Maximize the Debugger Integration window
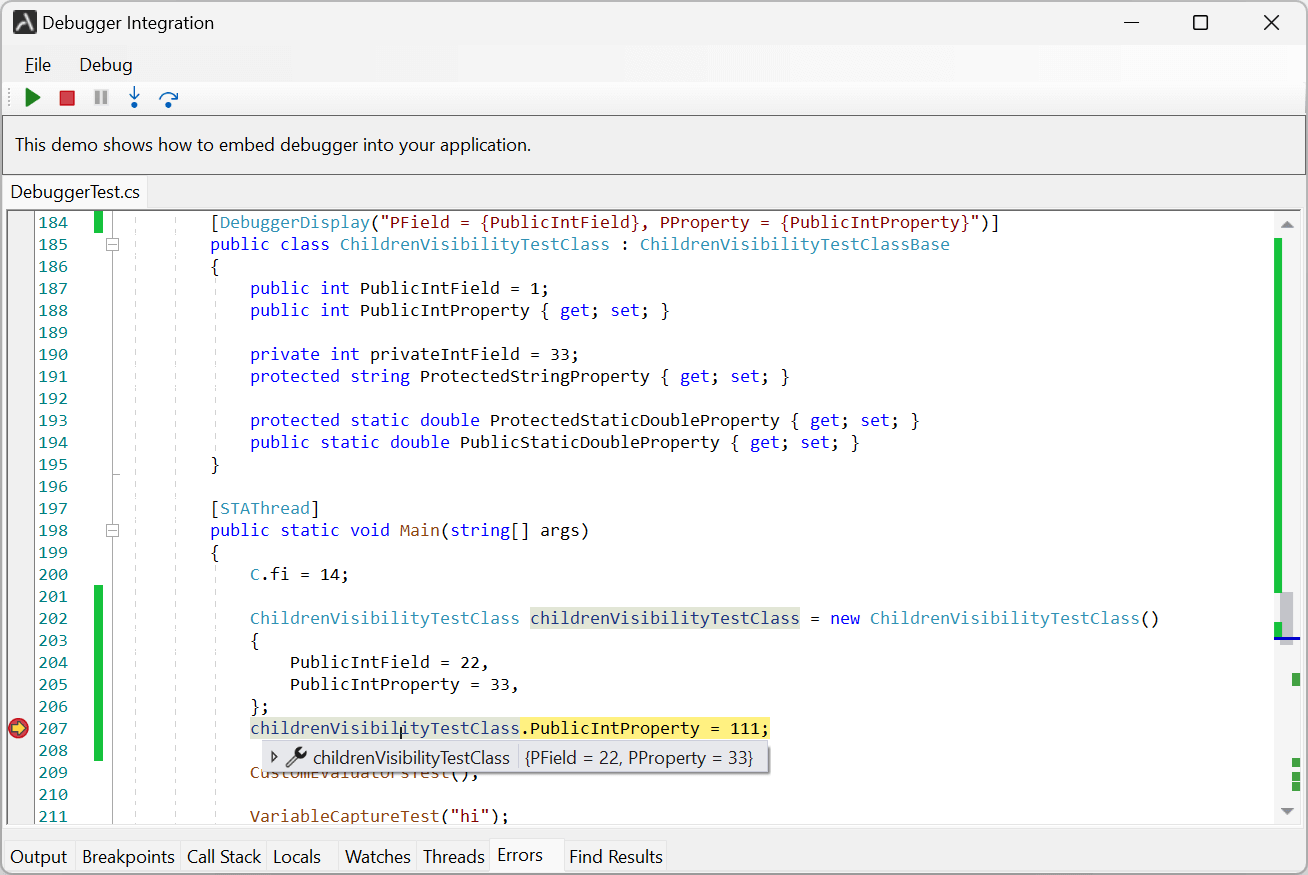The width and height of the screenshot is (1308, 875). [1201, 22]
